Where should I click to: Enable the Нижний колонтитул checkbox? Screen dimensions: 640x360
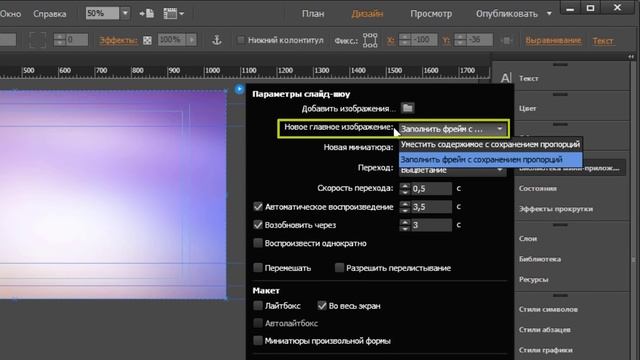tap(241, 40)
